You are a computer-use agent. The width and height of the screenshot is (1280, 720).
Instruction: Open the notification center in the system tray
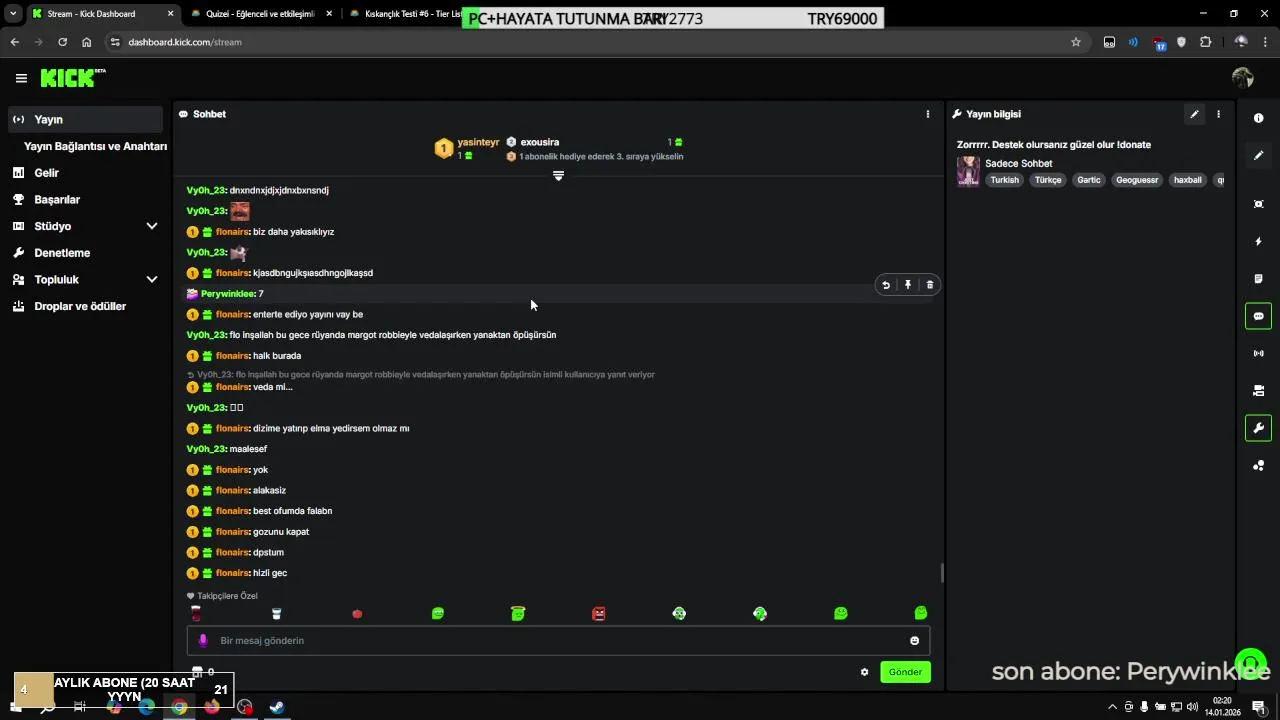click(1259, 707)
